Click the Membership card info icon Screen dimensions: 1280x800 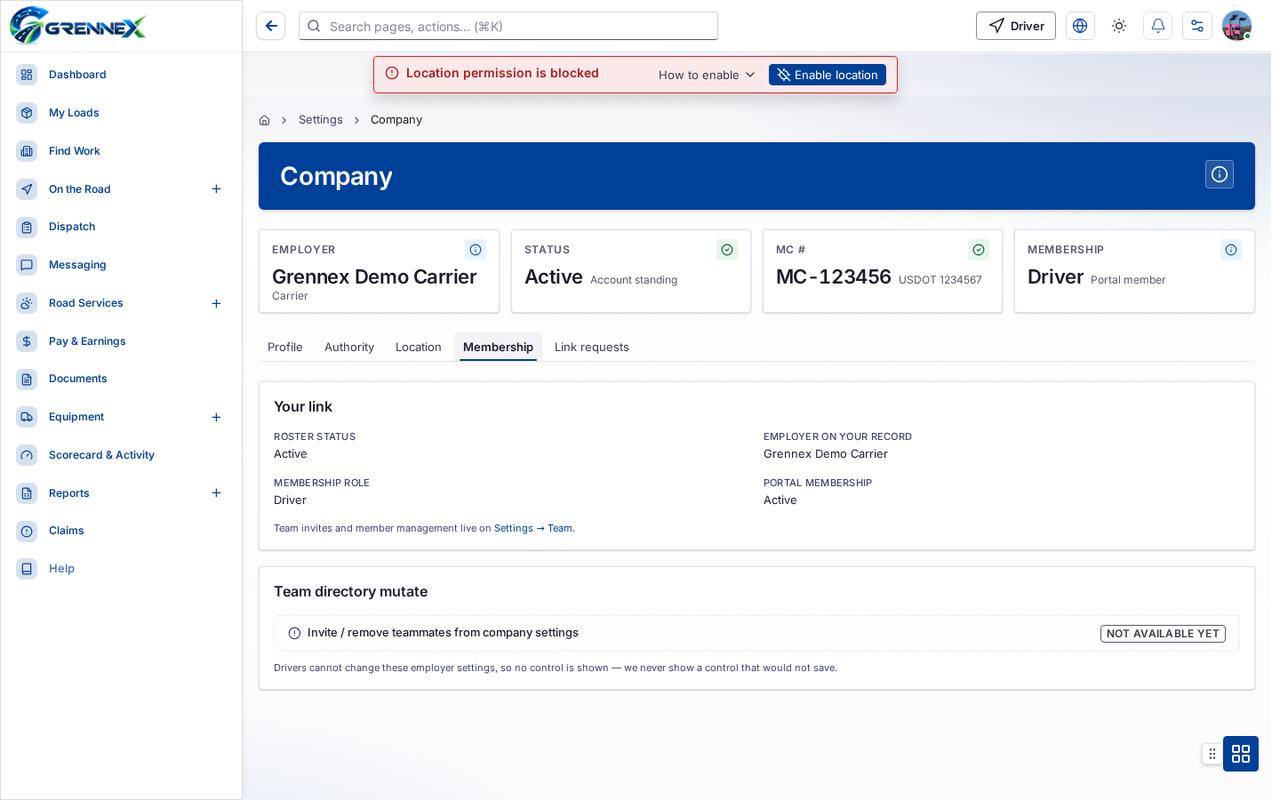[x=1231, y=250]
